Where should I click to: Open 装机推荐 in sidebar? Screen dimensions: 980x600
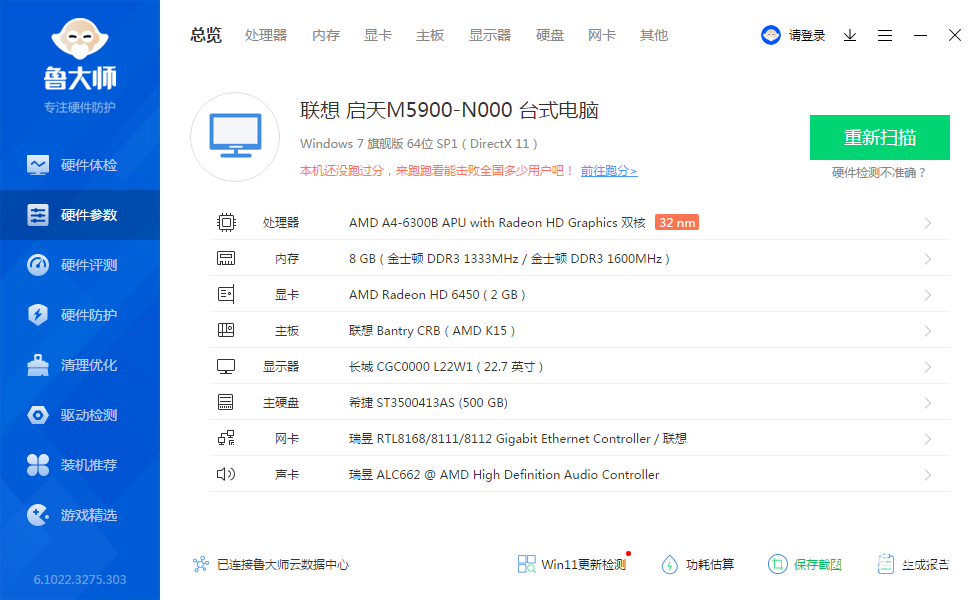click(80, 465)
